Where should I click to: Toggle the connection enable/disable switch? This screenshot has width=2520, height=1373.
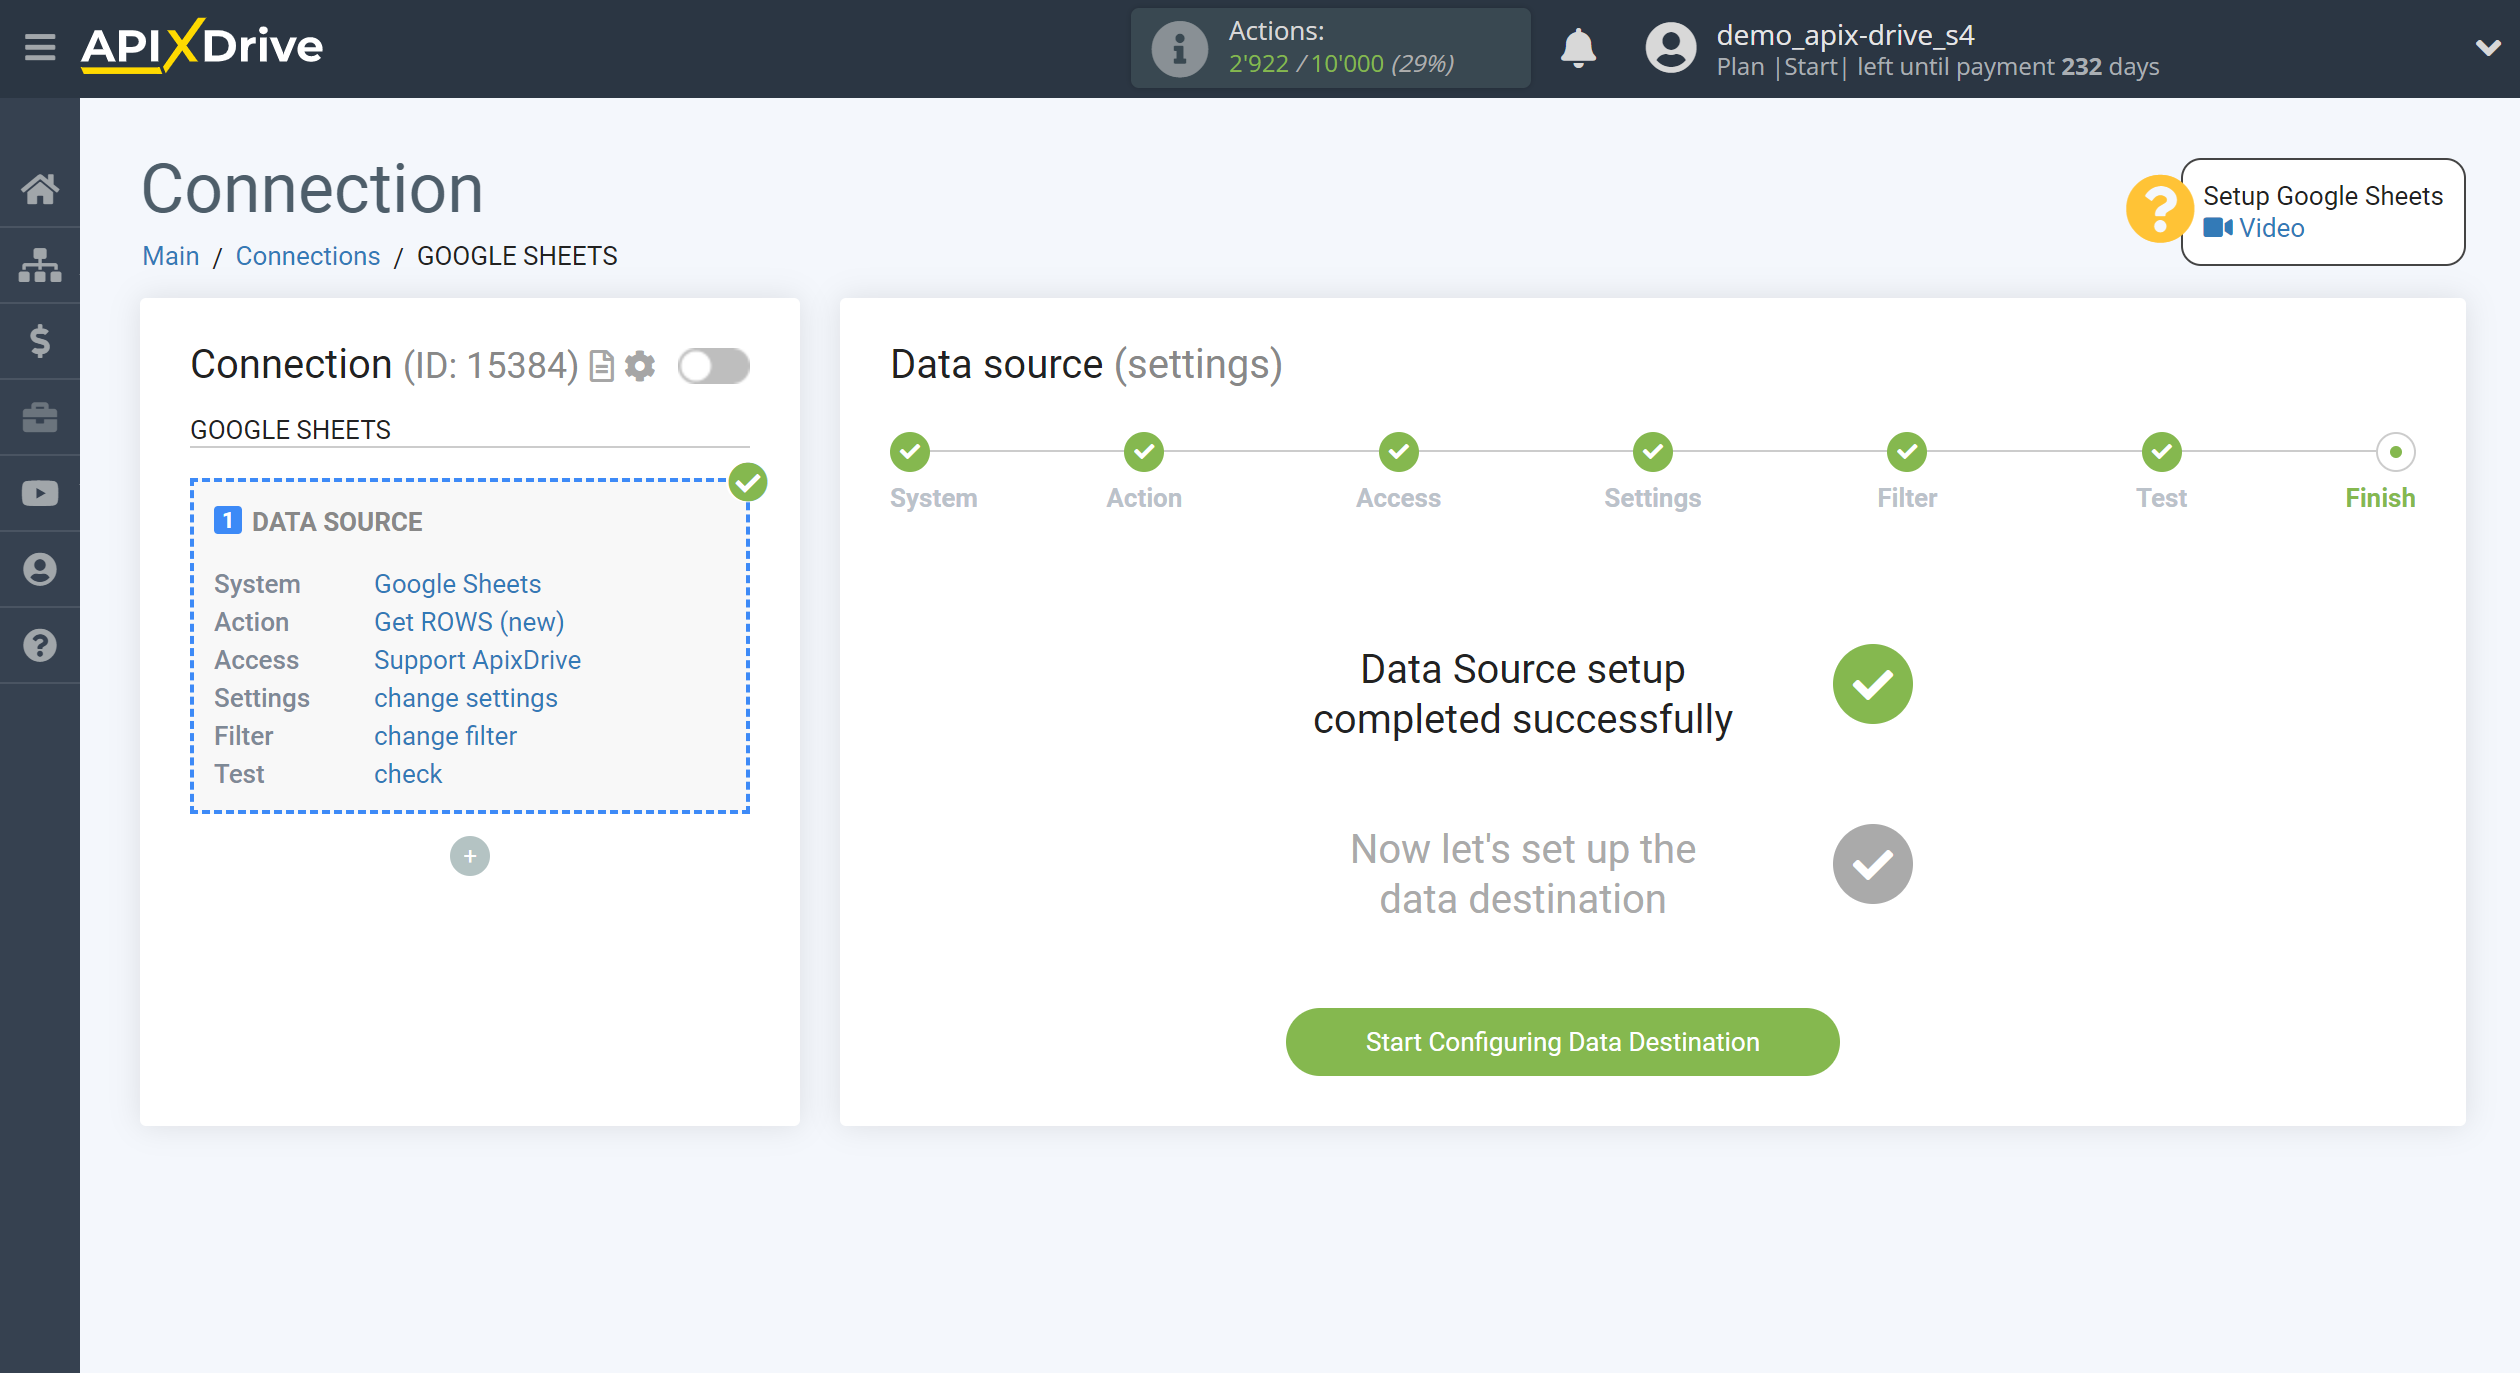pyautogui.click(x=712, y=365)
